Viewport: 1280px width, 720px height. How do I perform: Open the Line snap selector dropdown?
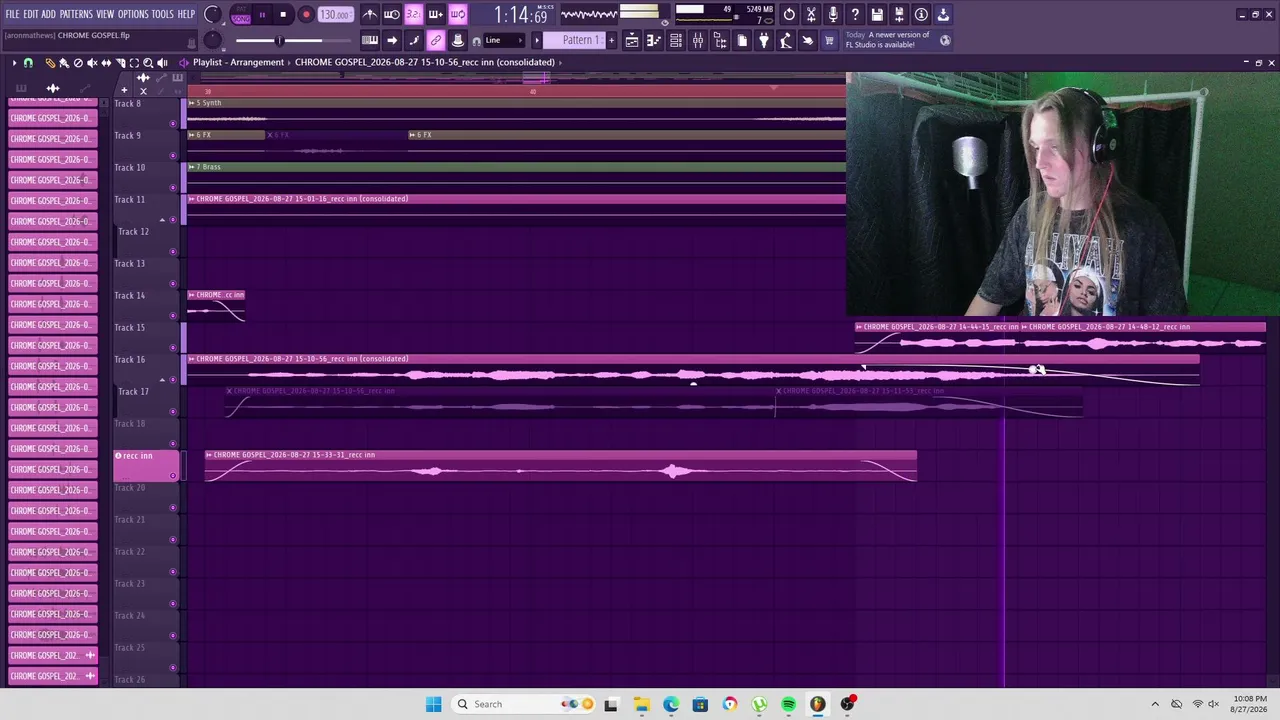[x=504, y=40]
